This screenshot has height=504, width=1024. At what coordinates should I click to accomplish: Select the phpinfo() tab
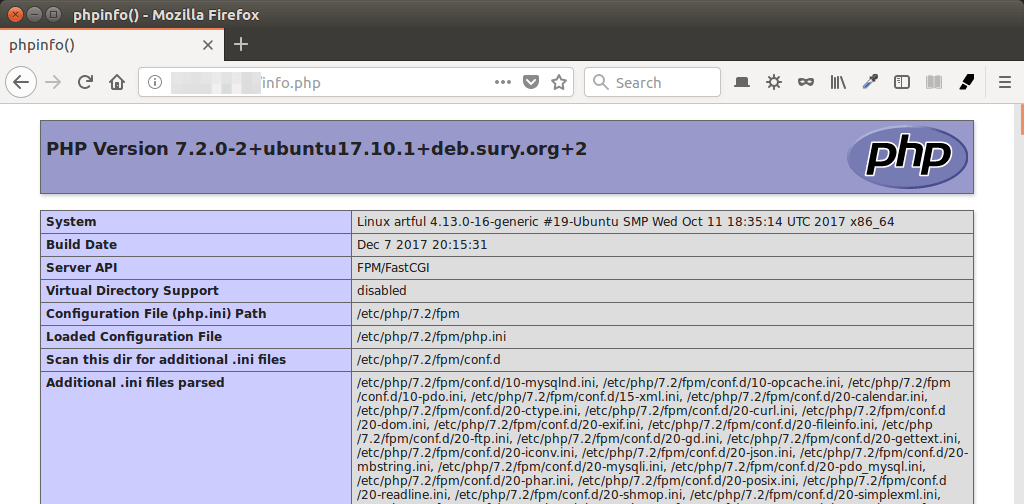[x=100, y=45]
